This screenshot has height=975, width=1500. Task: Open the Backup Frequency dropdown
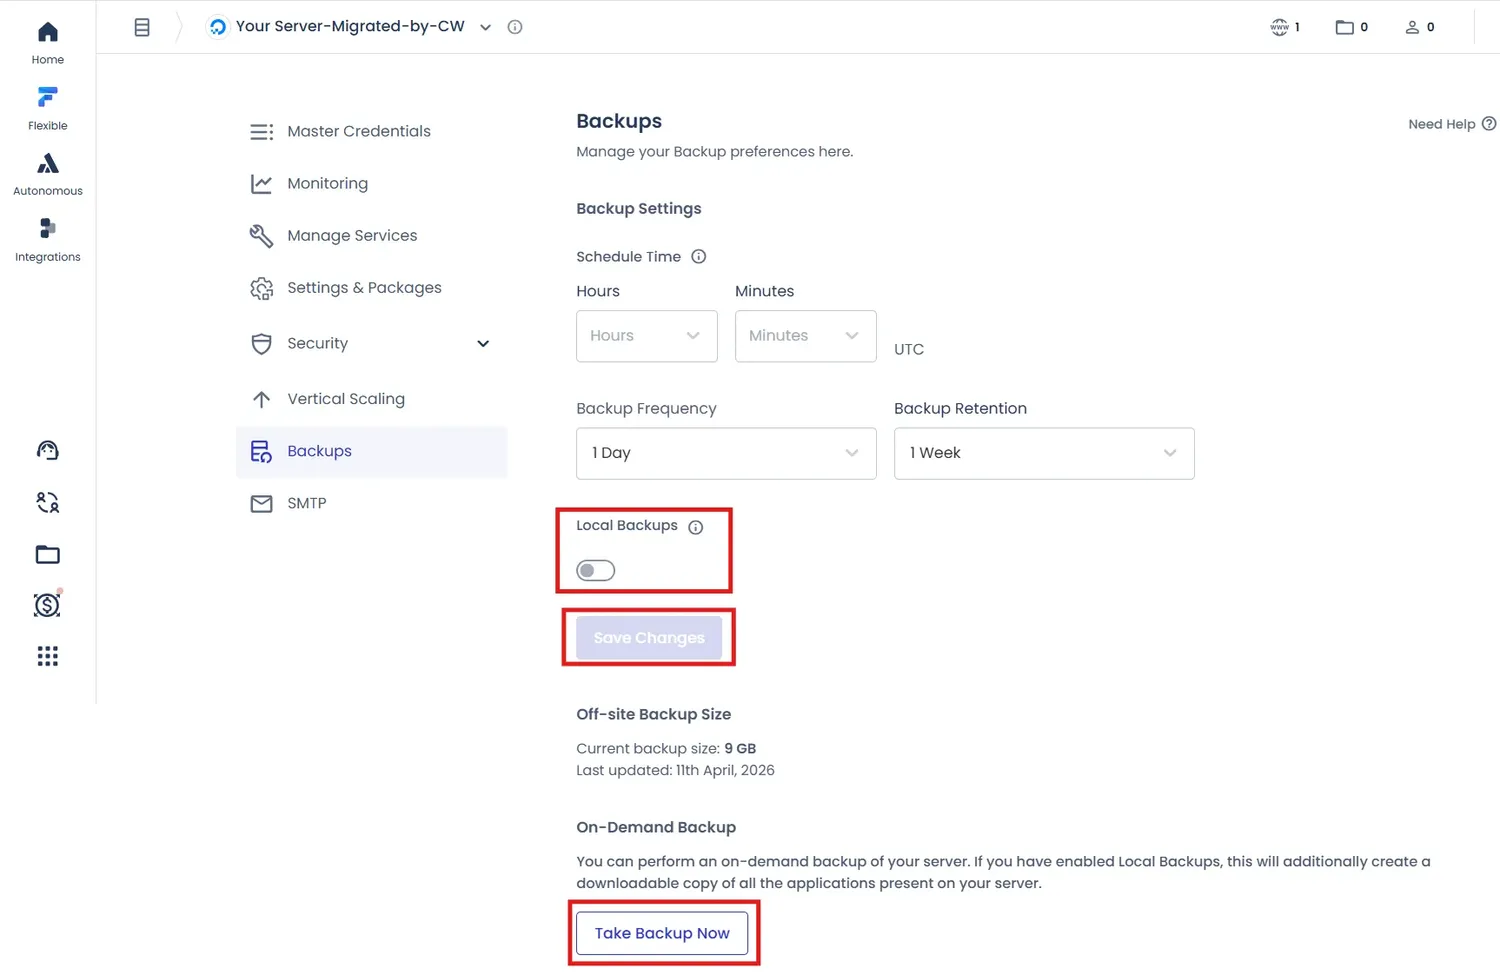click(726, 453)
